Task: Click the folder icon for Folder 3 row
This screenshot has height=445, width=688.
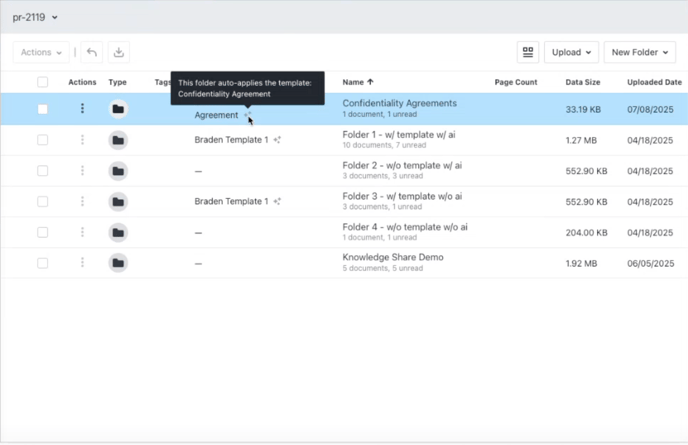Action: tap(118, 202)
